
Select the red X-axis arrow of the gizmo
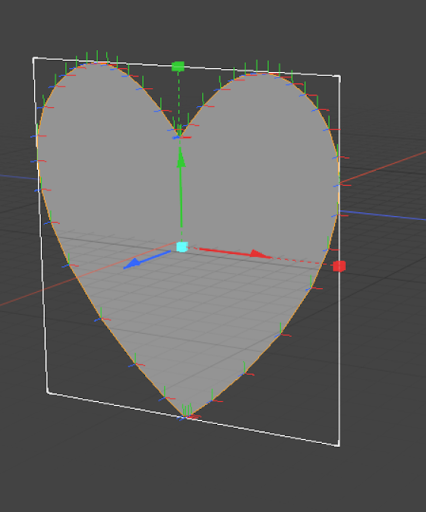pyautogui.click(x=235, y=253)
